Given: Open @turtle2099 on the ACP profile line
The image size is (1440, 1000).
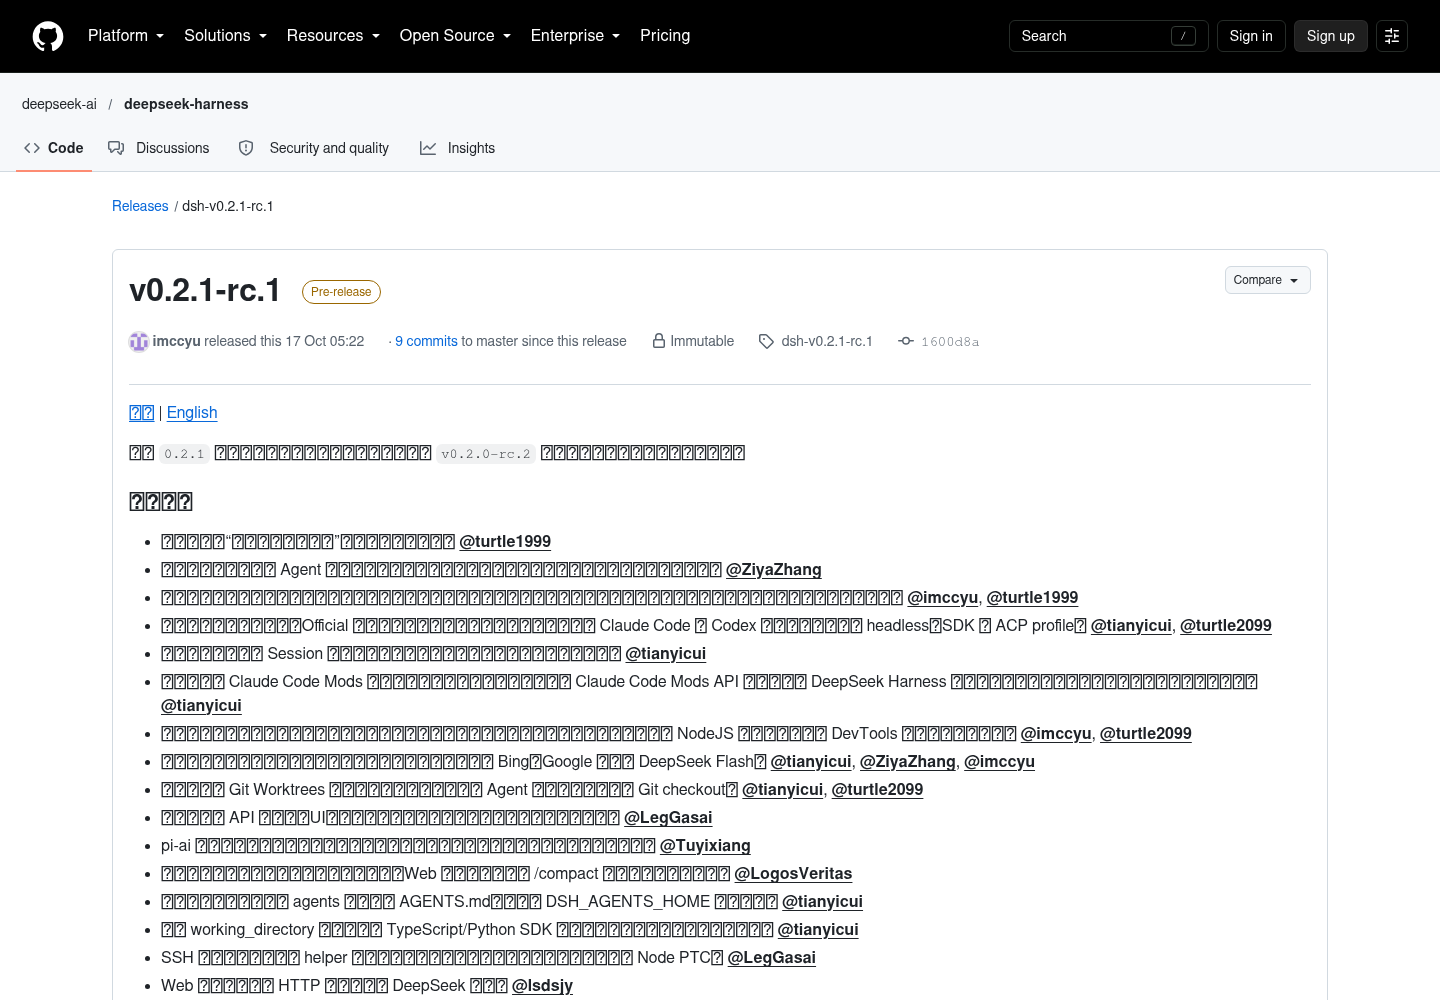Looking at the screenshot, I should [1225, 625].
